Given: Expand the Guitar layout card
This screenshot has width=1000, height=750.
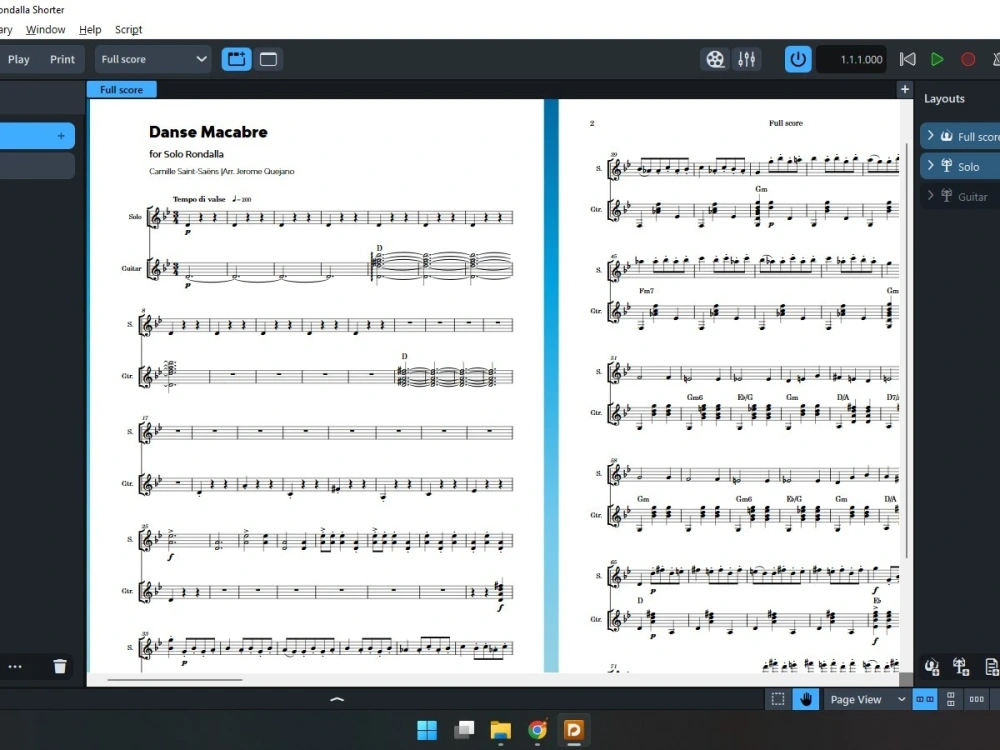Looking at the screenshot, I should 930,195.
